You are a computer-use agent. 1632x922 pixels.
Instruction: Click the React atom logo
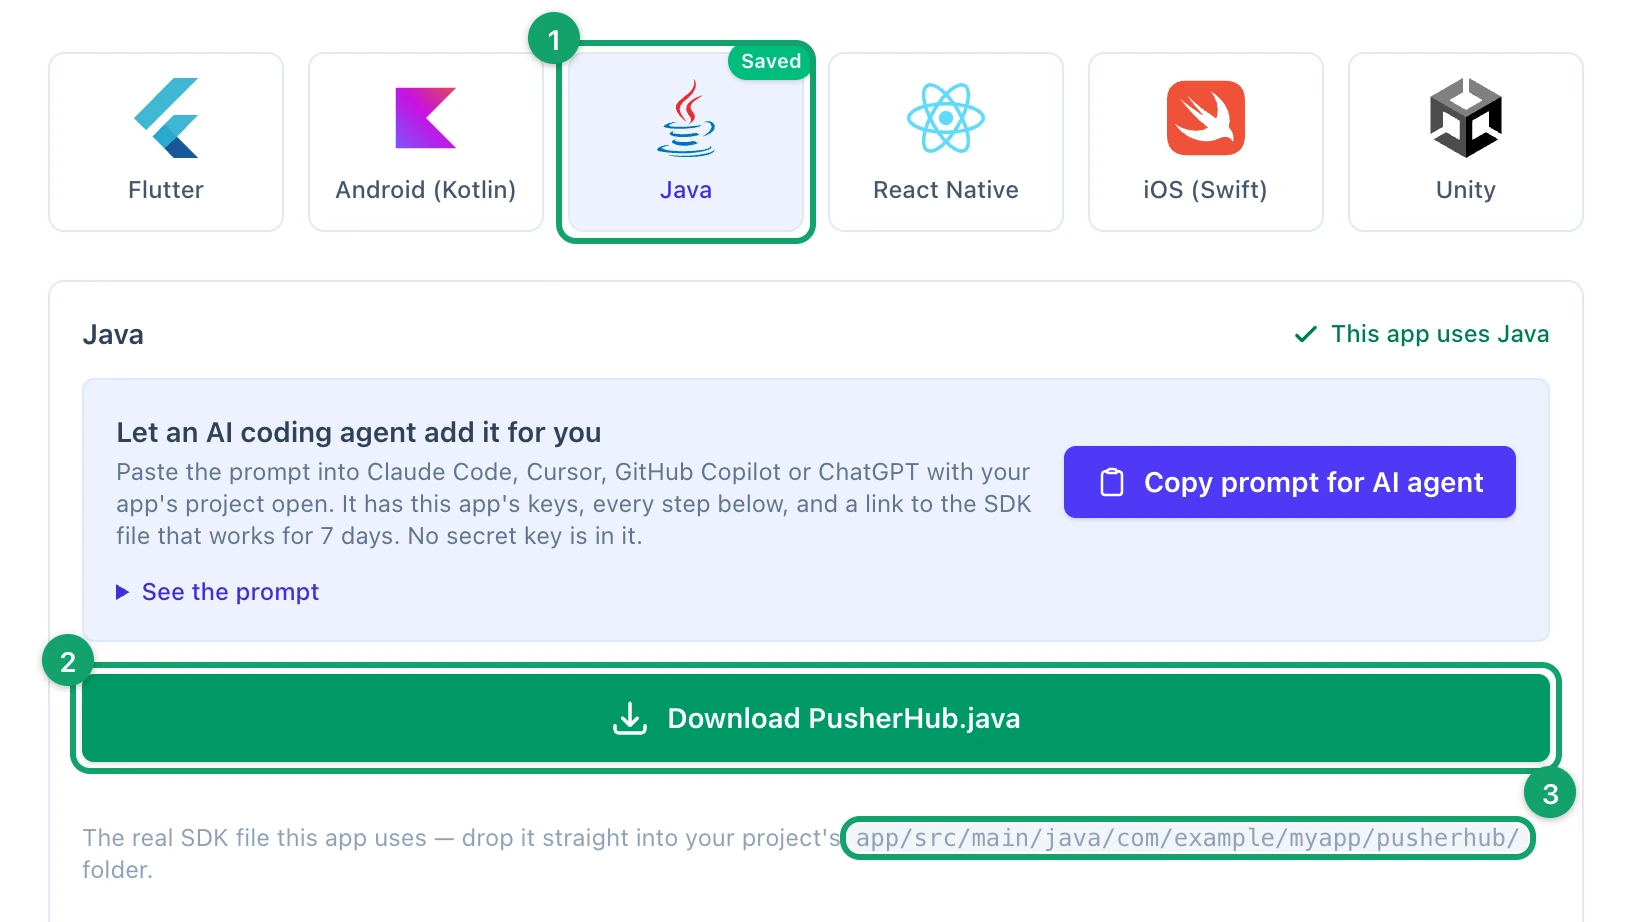coord(946,118)
